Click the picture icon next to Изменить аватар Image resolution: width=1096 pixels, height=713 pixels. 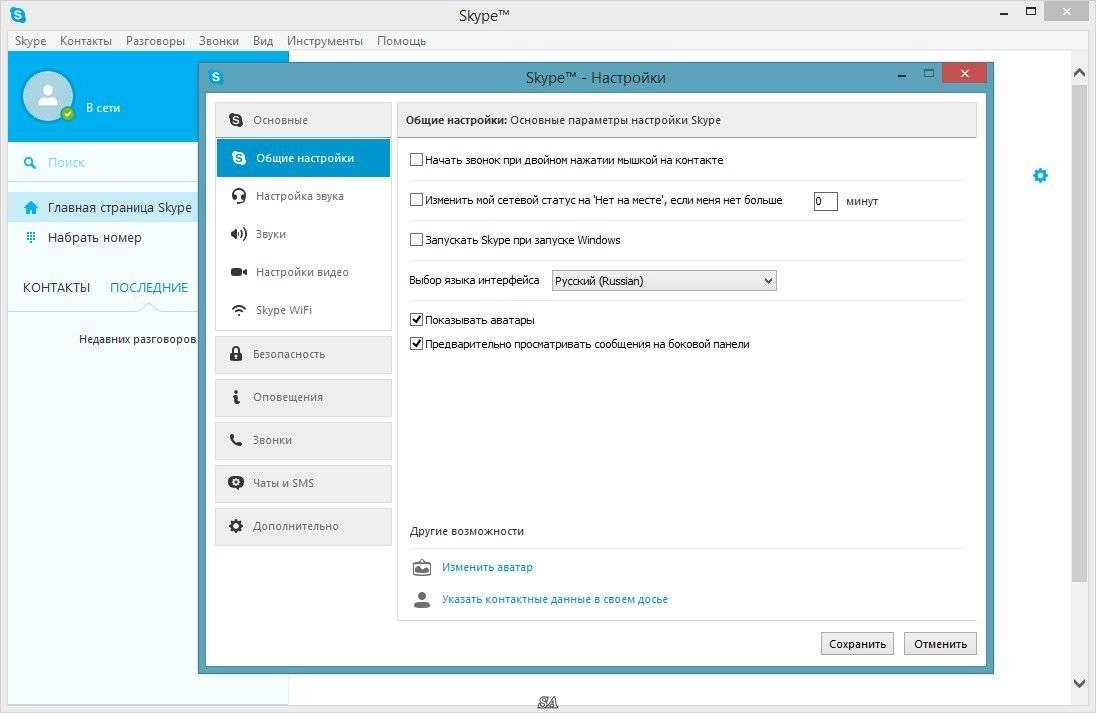pyautogui.click(x=422, y=568)
